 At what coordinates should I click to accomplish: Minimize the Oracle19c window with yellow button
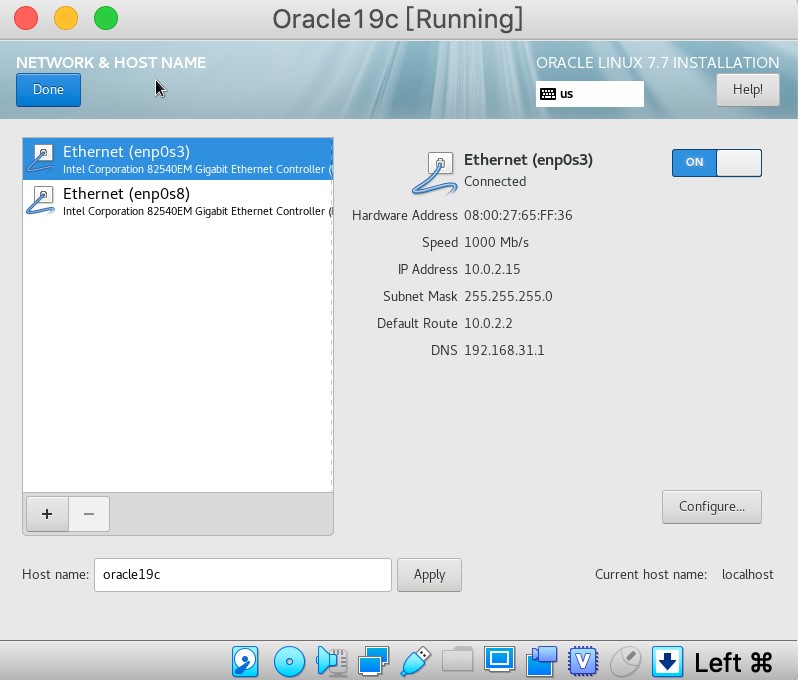[x=66, y=18]
